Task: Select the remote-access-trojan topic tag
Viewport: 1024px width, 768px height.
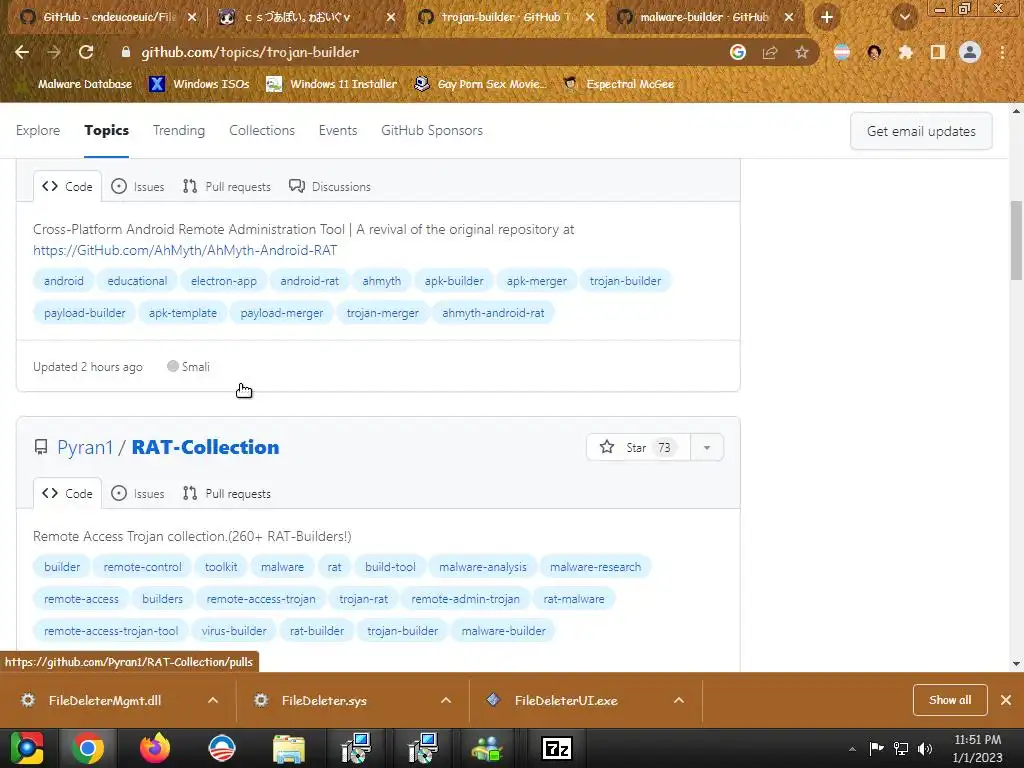Action: click(x=261, y=599)
